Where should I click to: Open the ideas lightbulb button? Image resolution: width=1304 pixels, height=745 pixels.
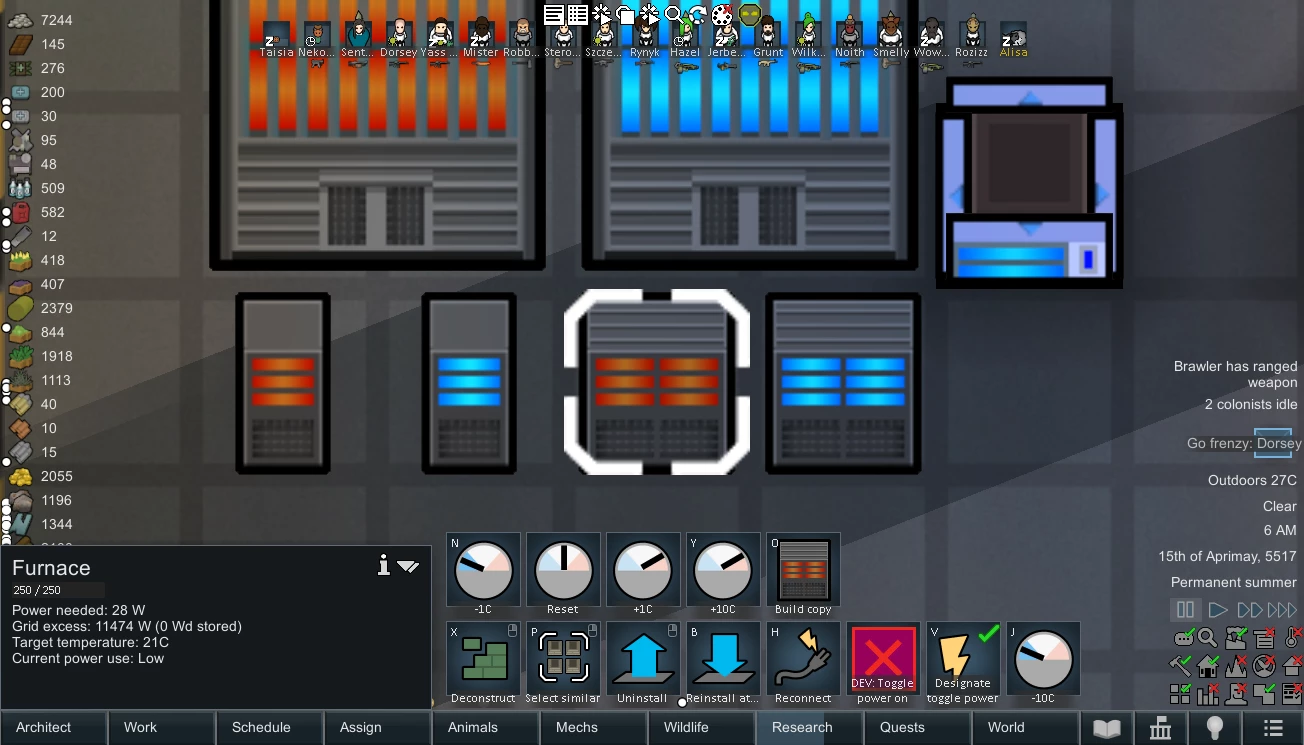(x=1215, y=728)
